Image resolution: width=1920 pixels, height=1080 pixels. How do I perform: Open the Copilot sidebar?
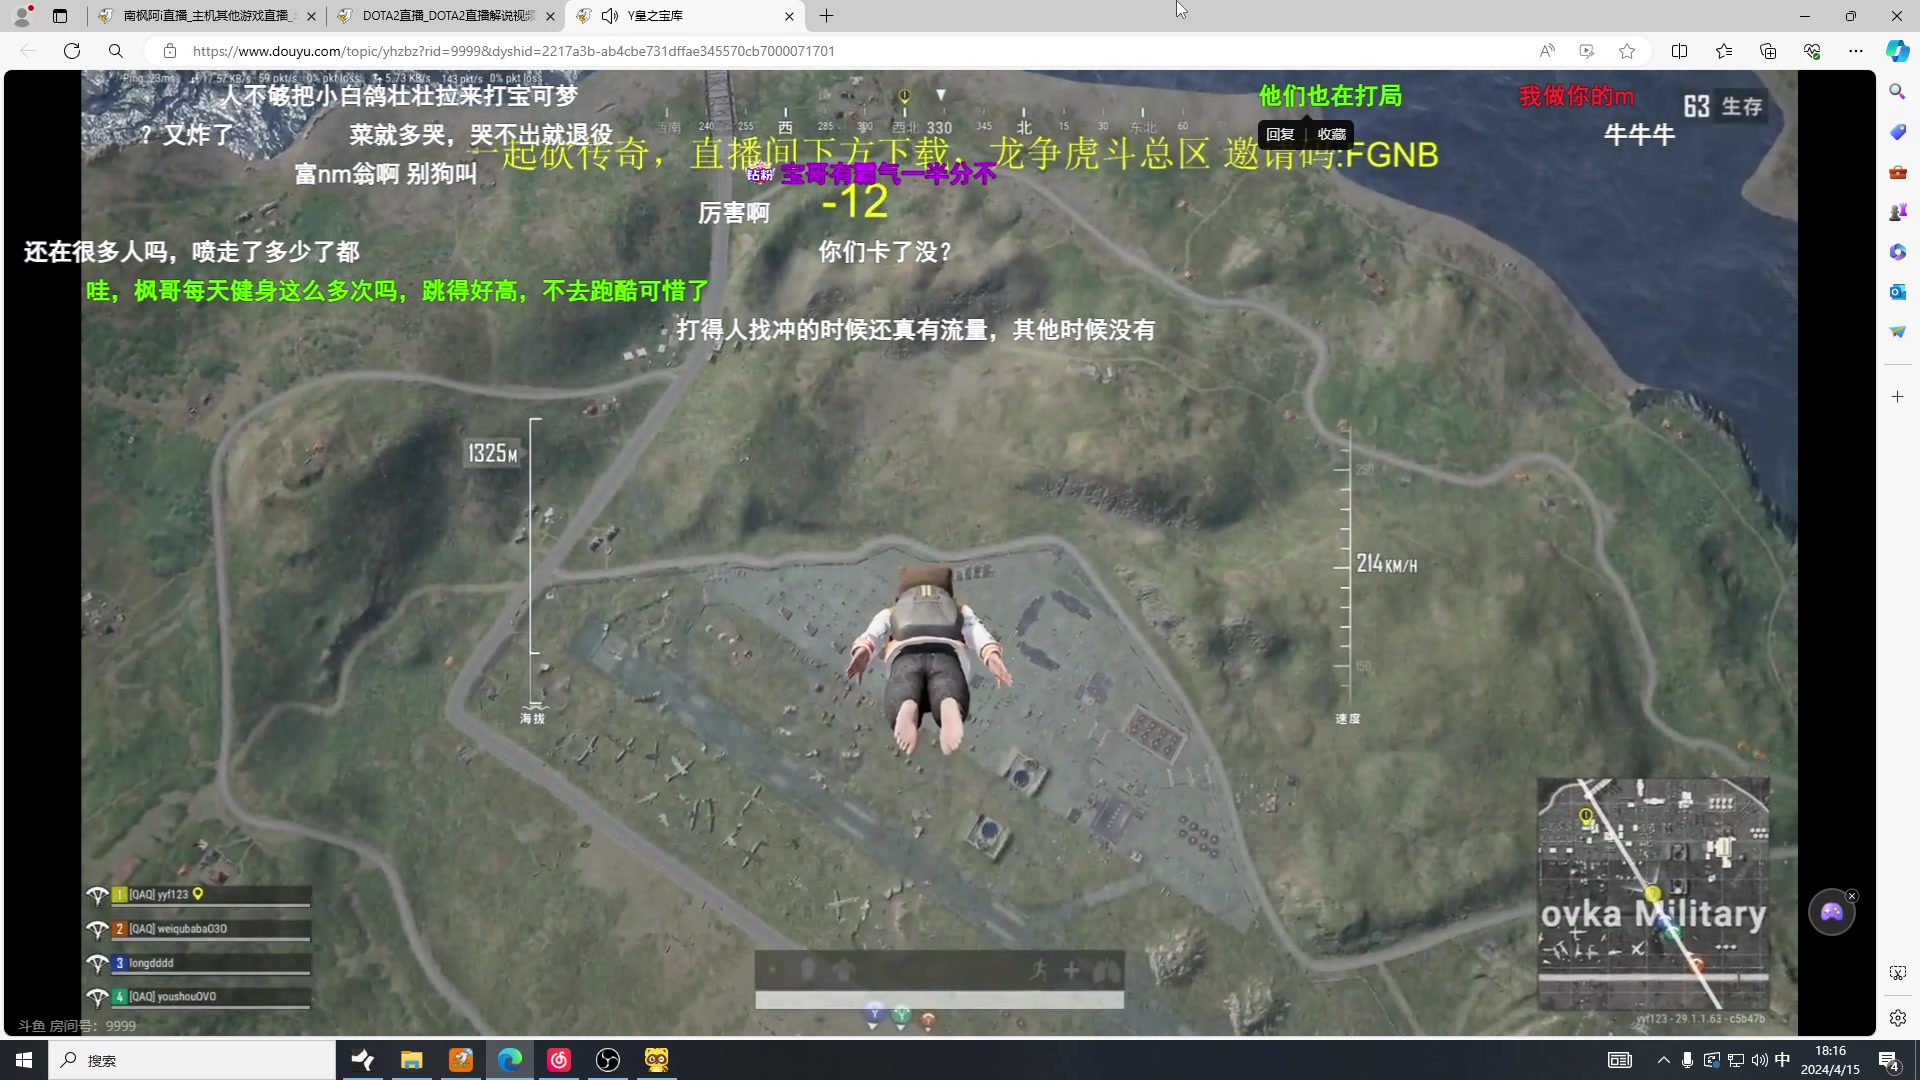click(x=1897, y=51)
